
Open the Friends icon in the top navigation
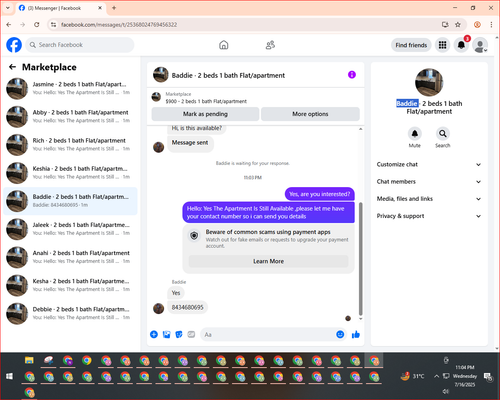click(270, 45)
